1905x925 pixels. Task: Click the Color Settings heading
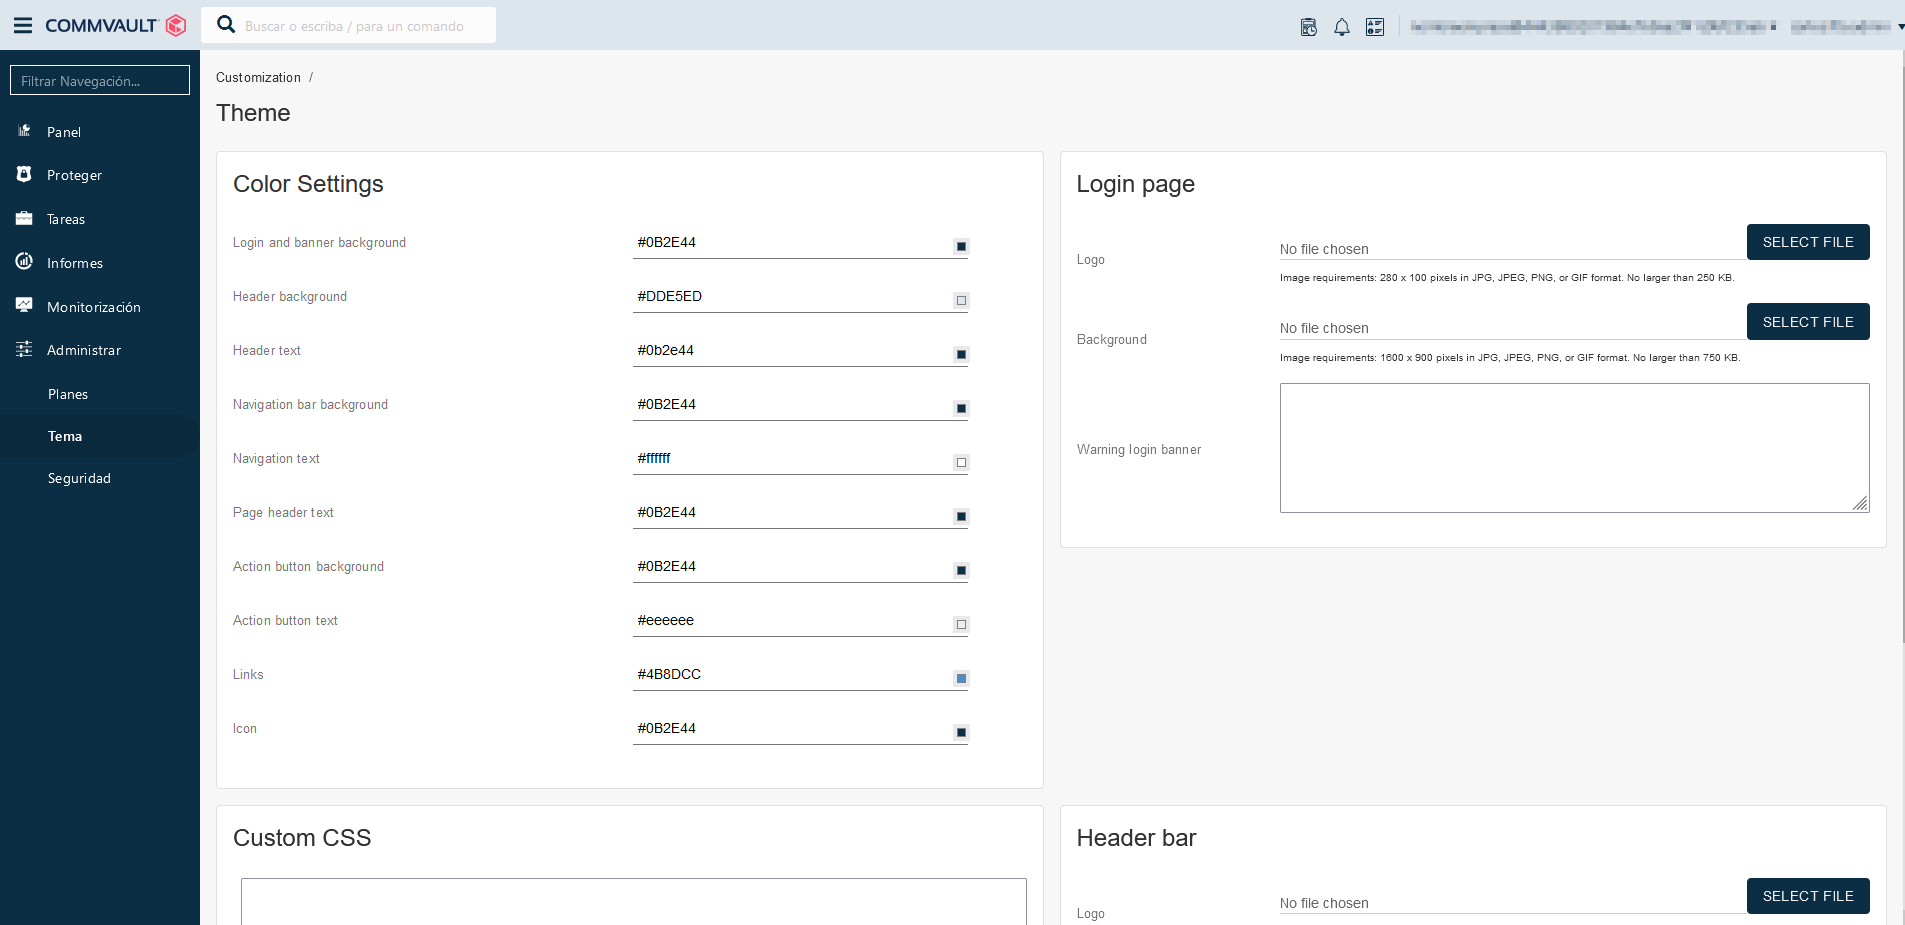click(308, 184)
